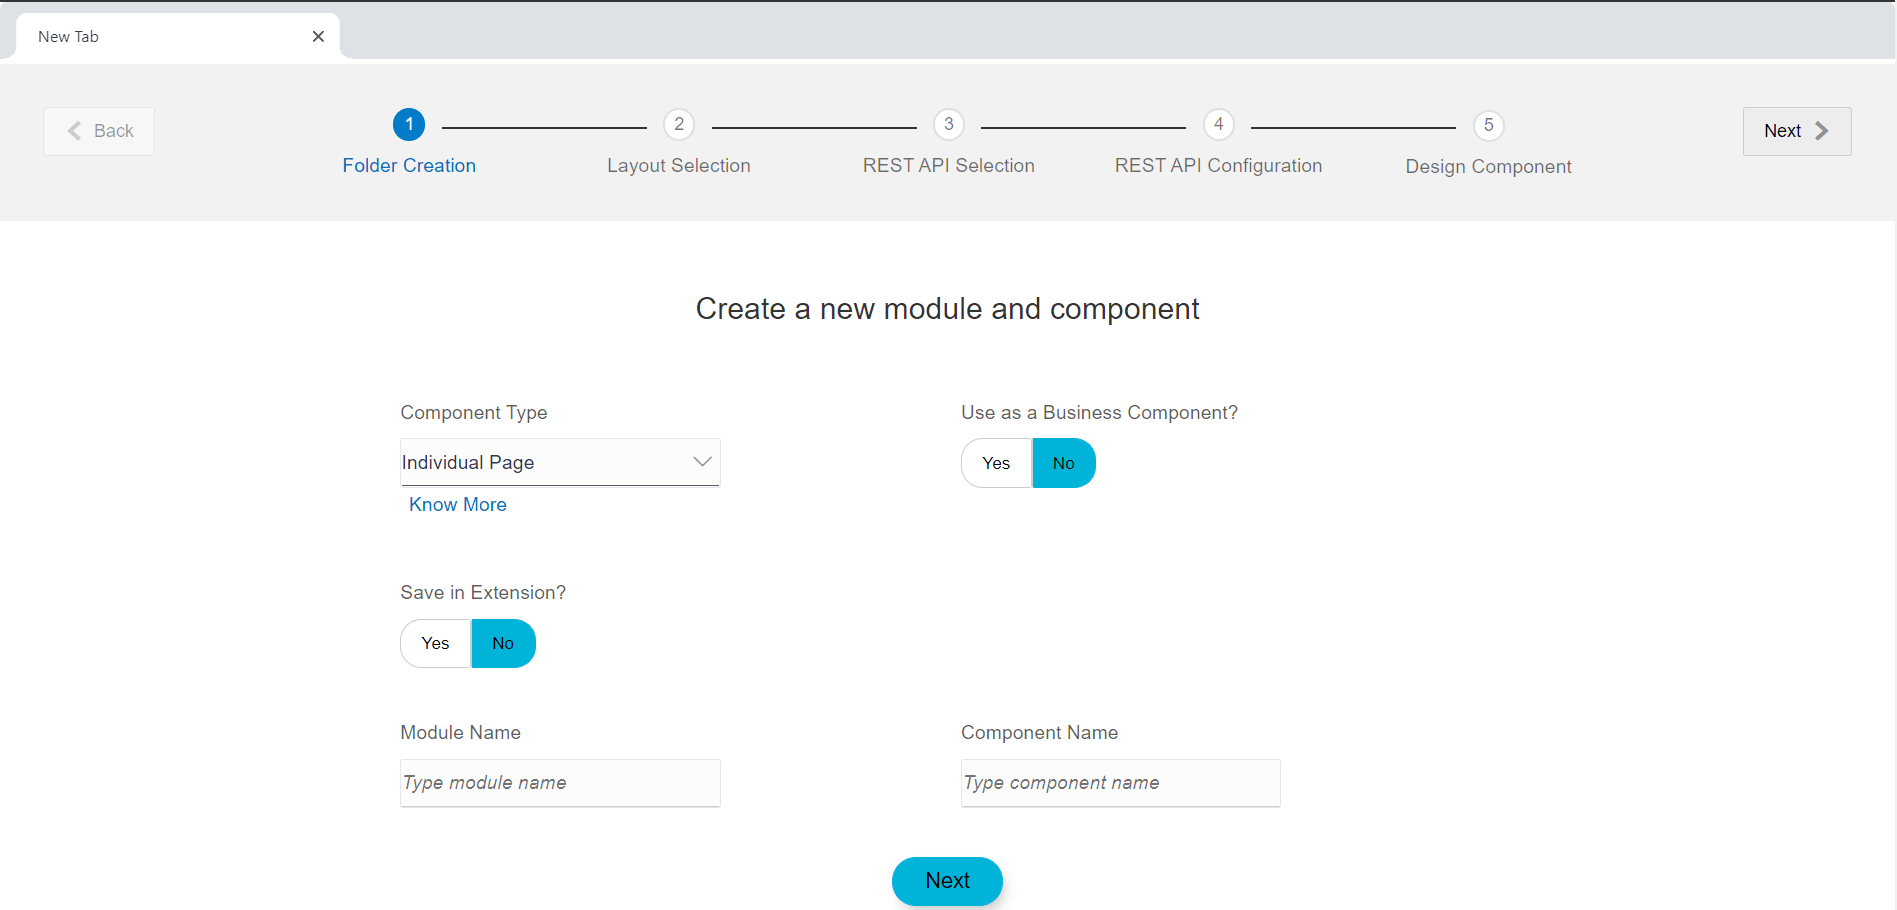Select the Layout Selection step indicator

678,124
